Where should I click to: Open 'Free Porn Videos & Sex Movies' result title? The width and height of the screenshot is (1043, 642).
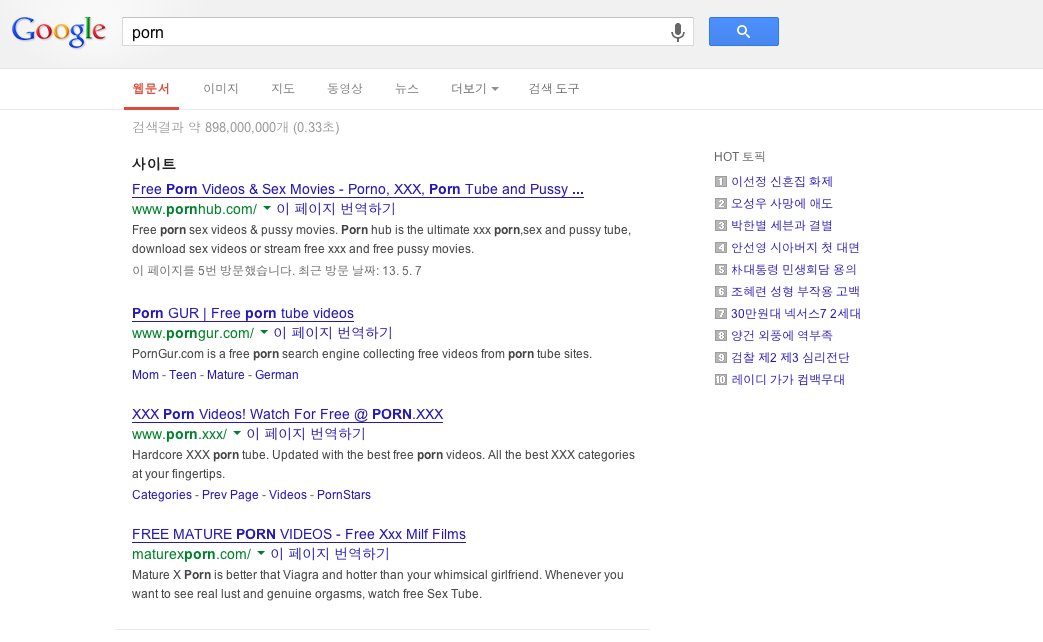click(x=358, y=190)
